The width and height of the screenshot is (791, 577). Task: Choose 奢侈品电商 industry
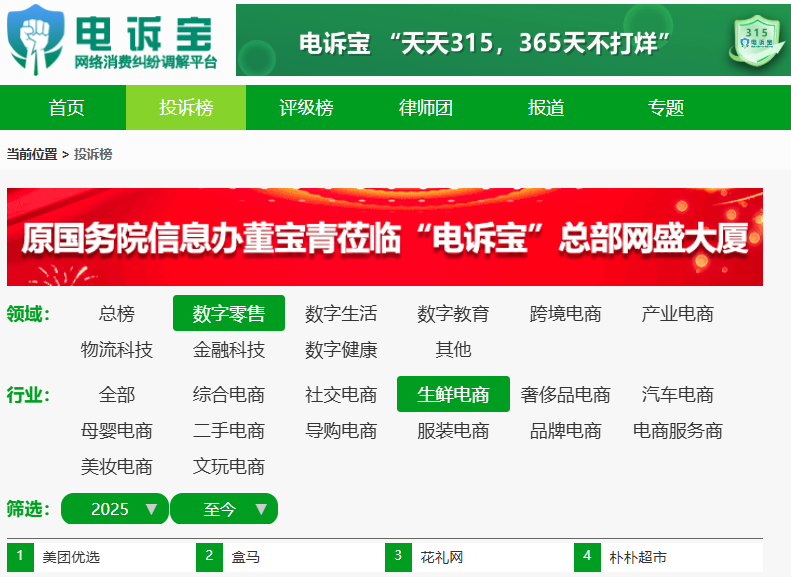(566, 394)
